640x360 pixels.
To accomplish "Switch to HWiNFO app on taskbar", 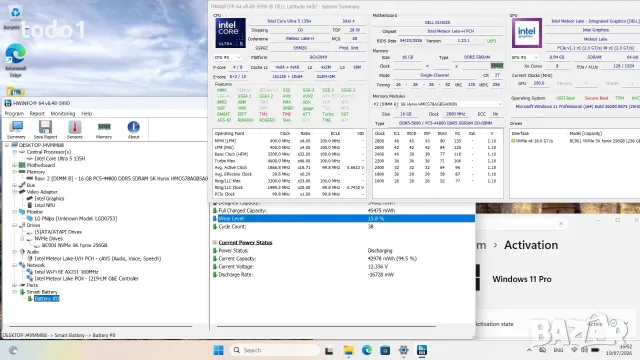I will [422, 350].
